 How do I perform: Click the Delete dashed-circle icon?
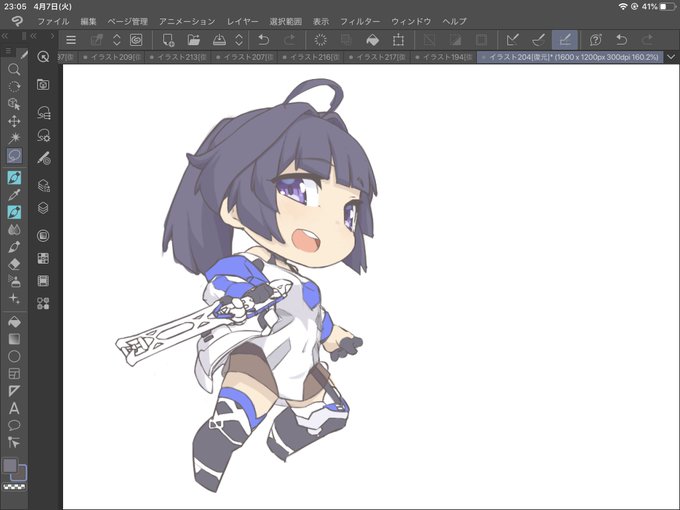pyautogui.click(x=320, y=40)
